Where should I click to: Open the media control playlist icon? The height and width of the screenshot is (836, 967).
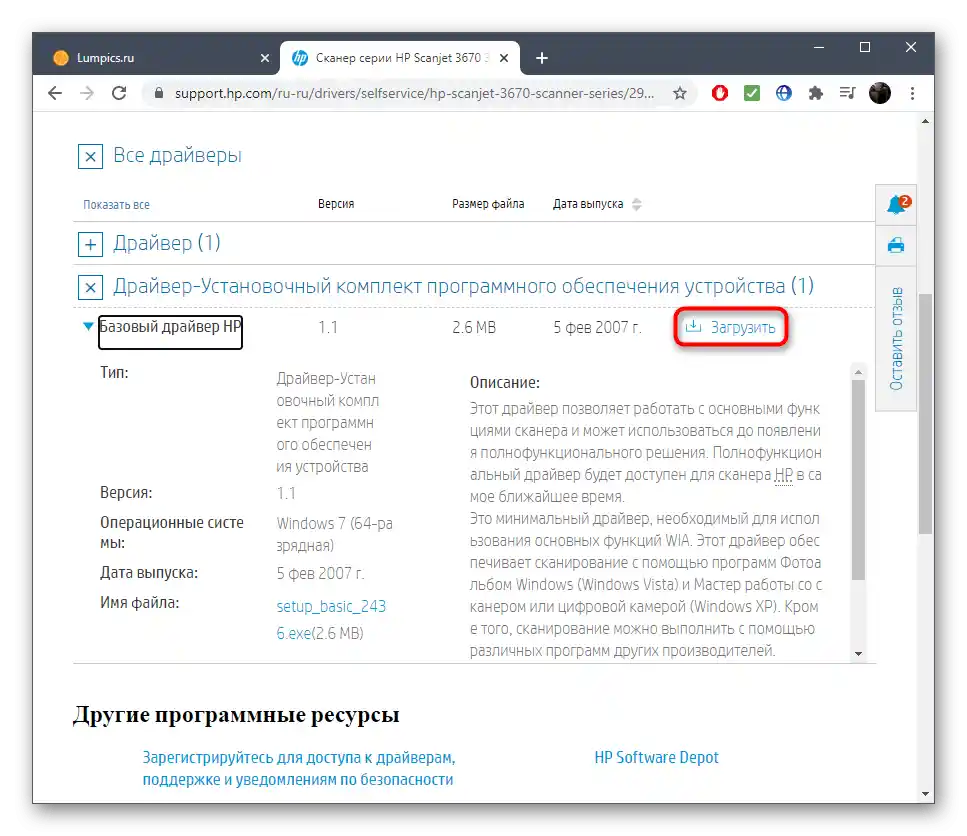click(847, 93)
